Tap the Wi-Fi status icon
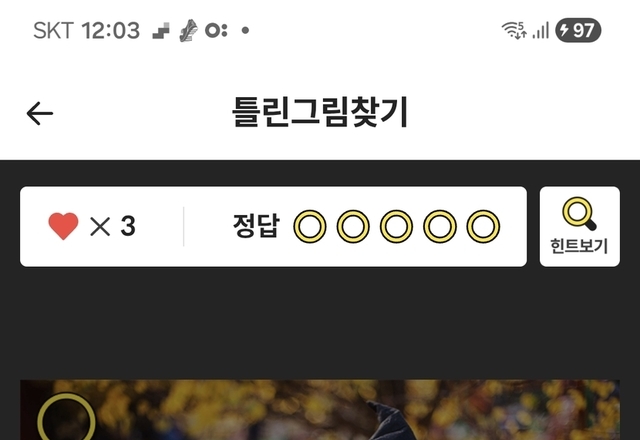The image size is (640, 440). [514, 30]
